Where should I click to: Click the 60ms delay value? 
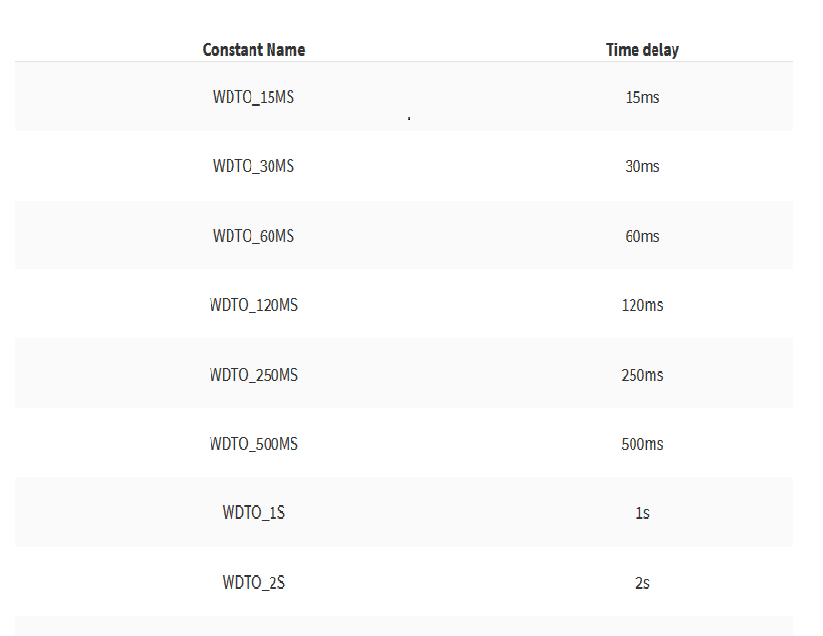point(642,236)
